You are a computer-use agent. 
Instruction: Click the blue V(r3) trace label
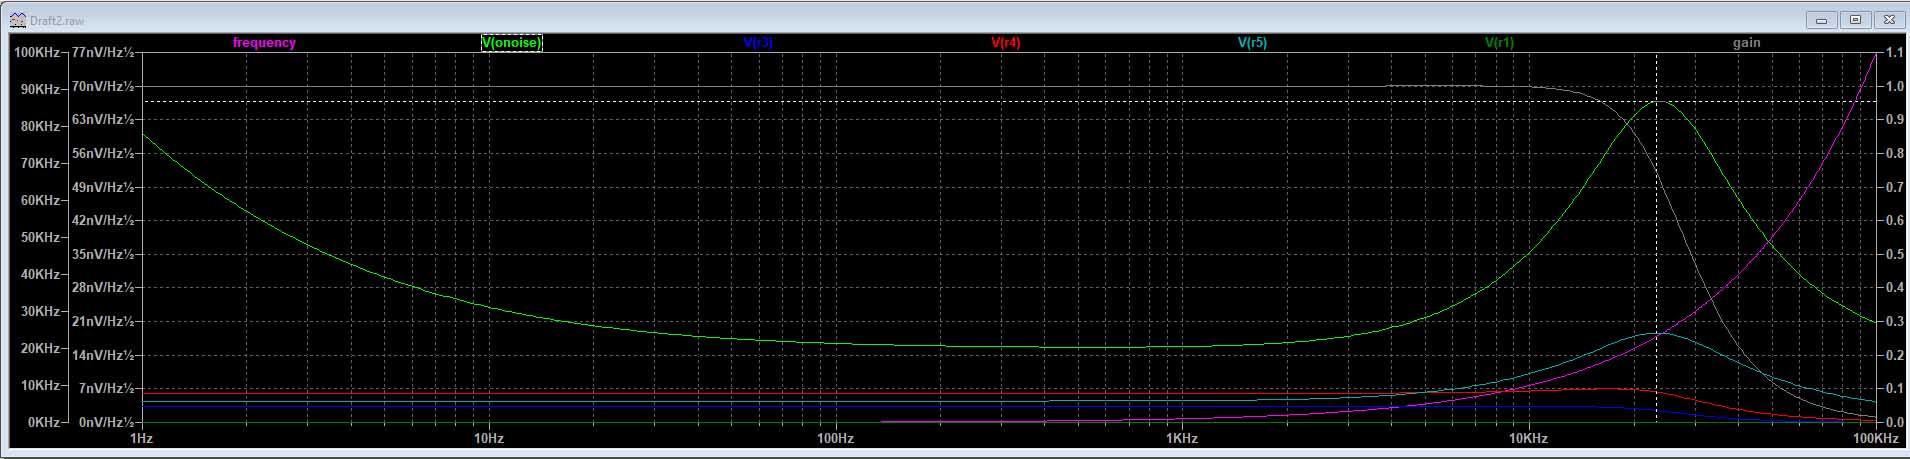click(758, 43)
